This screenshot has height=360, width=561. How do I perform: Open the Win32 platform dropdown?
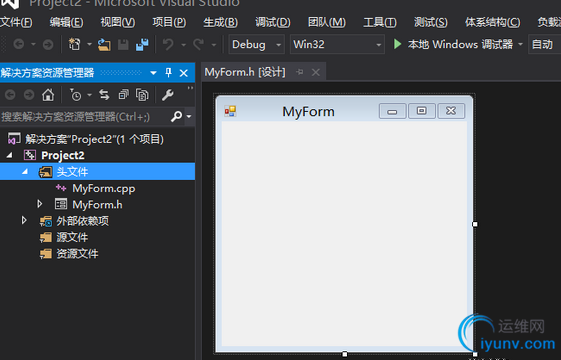pos(379,45)
